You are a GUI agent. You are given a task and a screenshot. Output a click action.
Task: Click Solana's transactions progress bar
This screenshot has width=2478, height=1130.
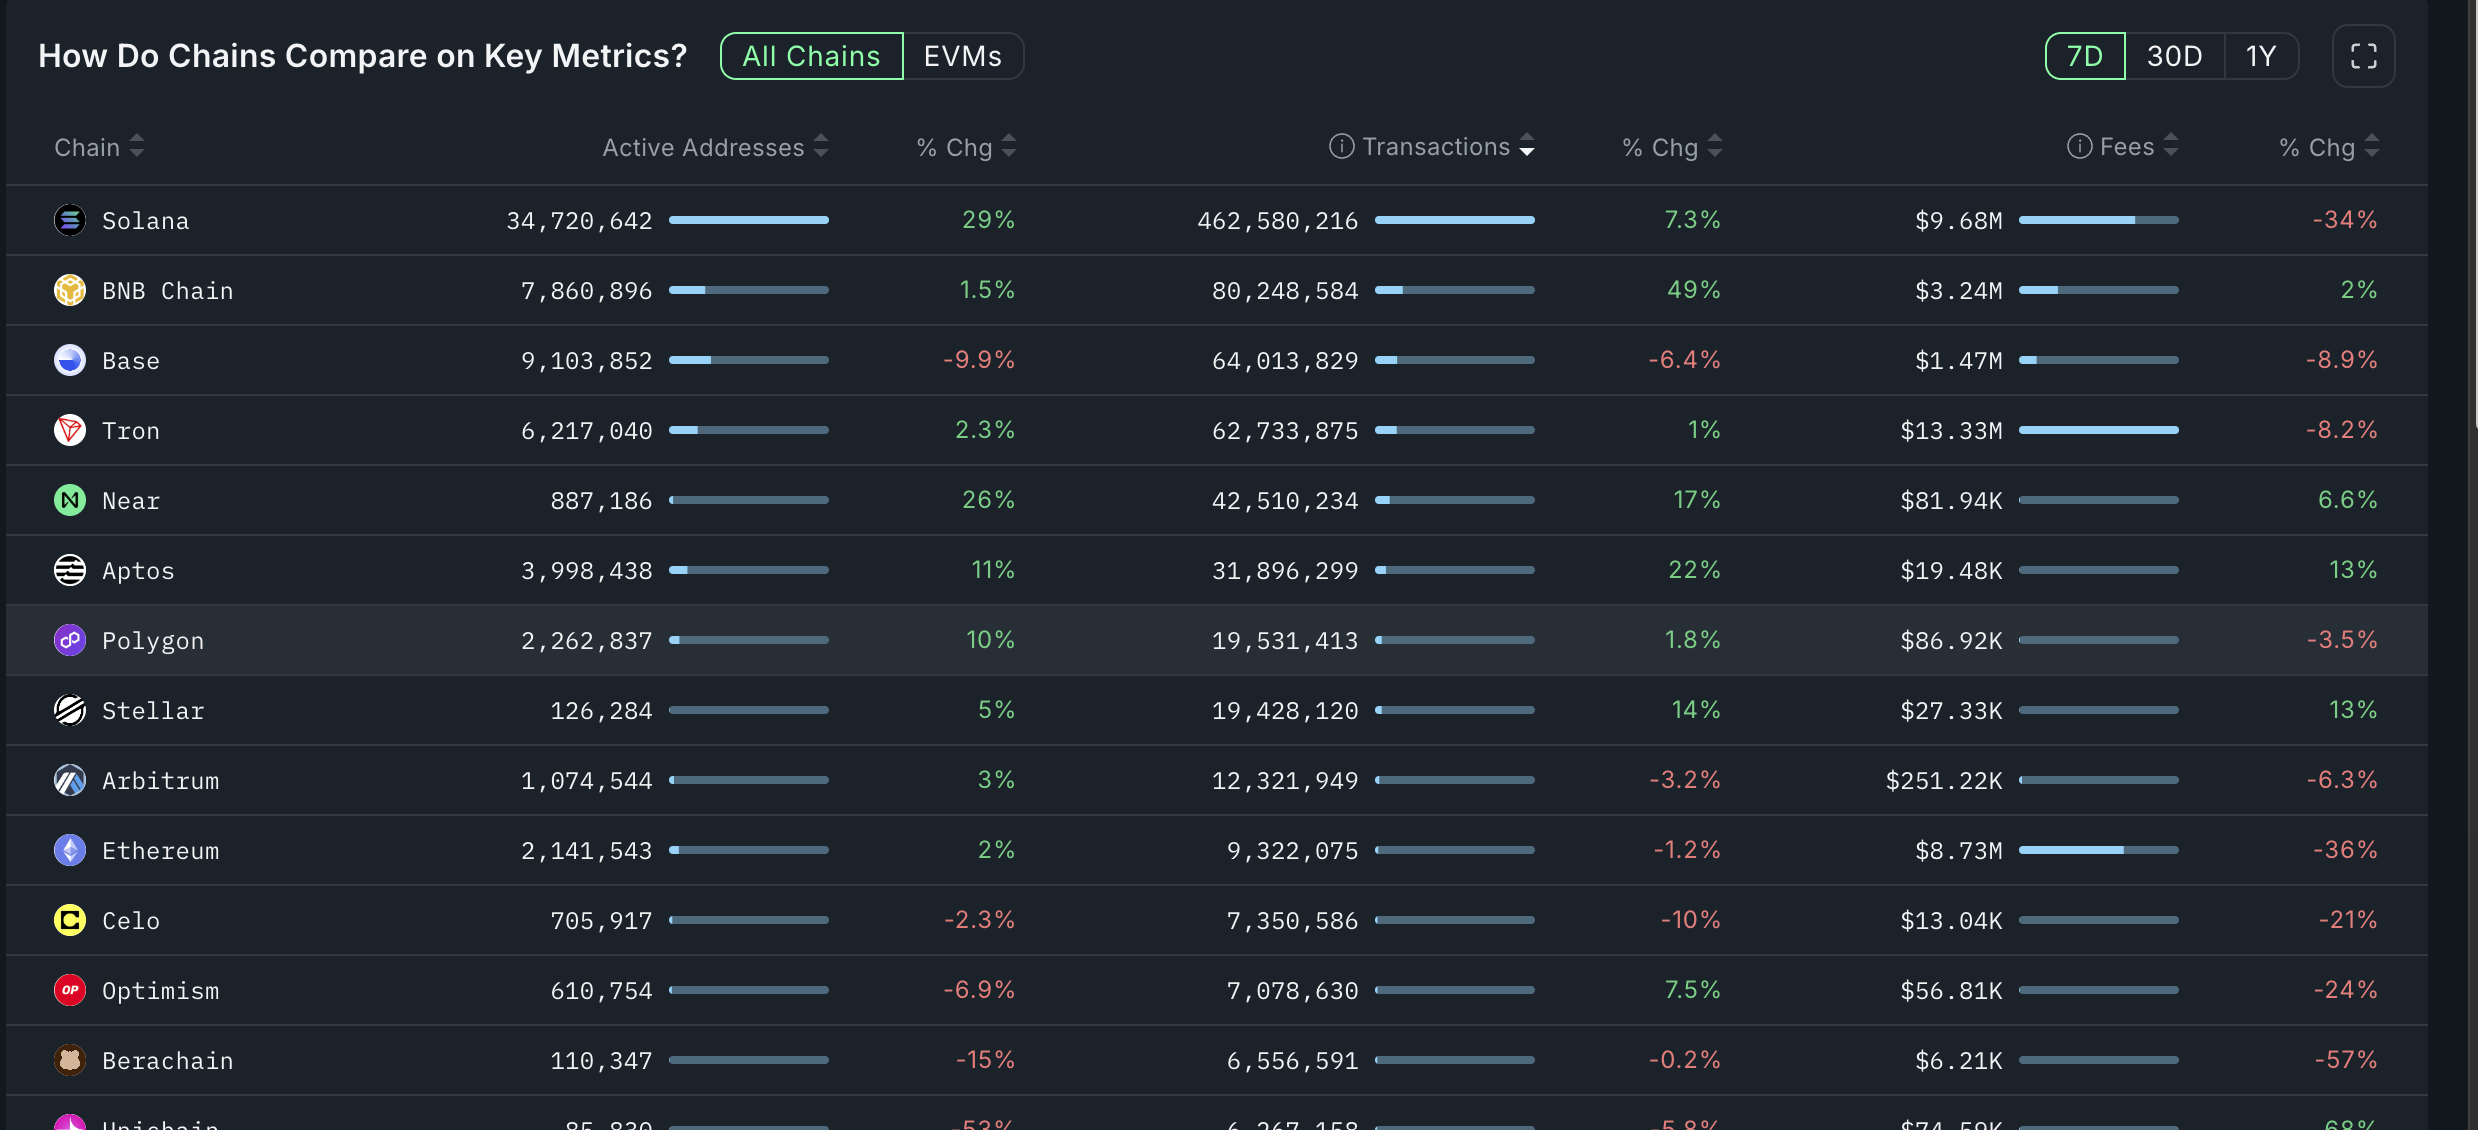pos(1454,220)
